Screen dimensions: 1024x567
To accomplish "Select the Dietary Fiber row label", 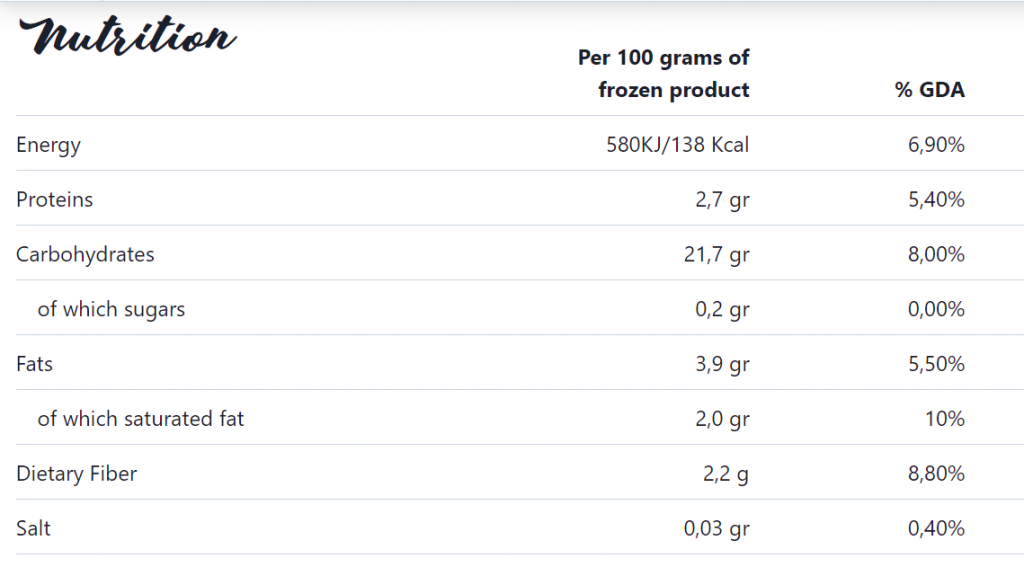I will click(x=76, y=474).
